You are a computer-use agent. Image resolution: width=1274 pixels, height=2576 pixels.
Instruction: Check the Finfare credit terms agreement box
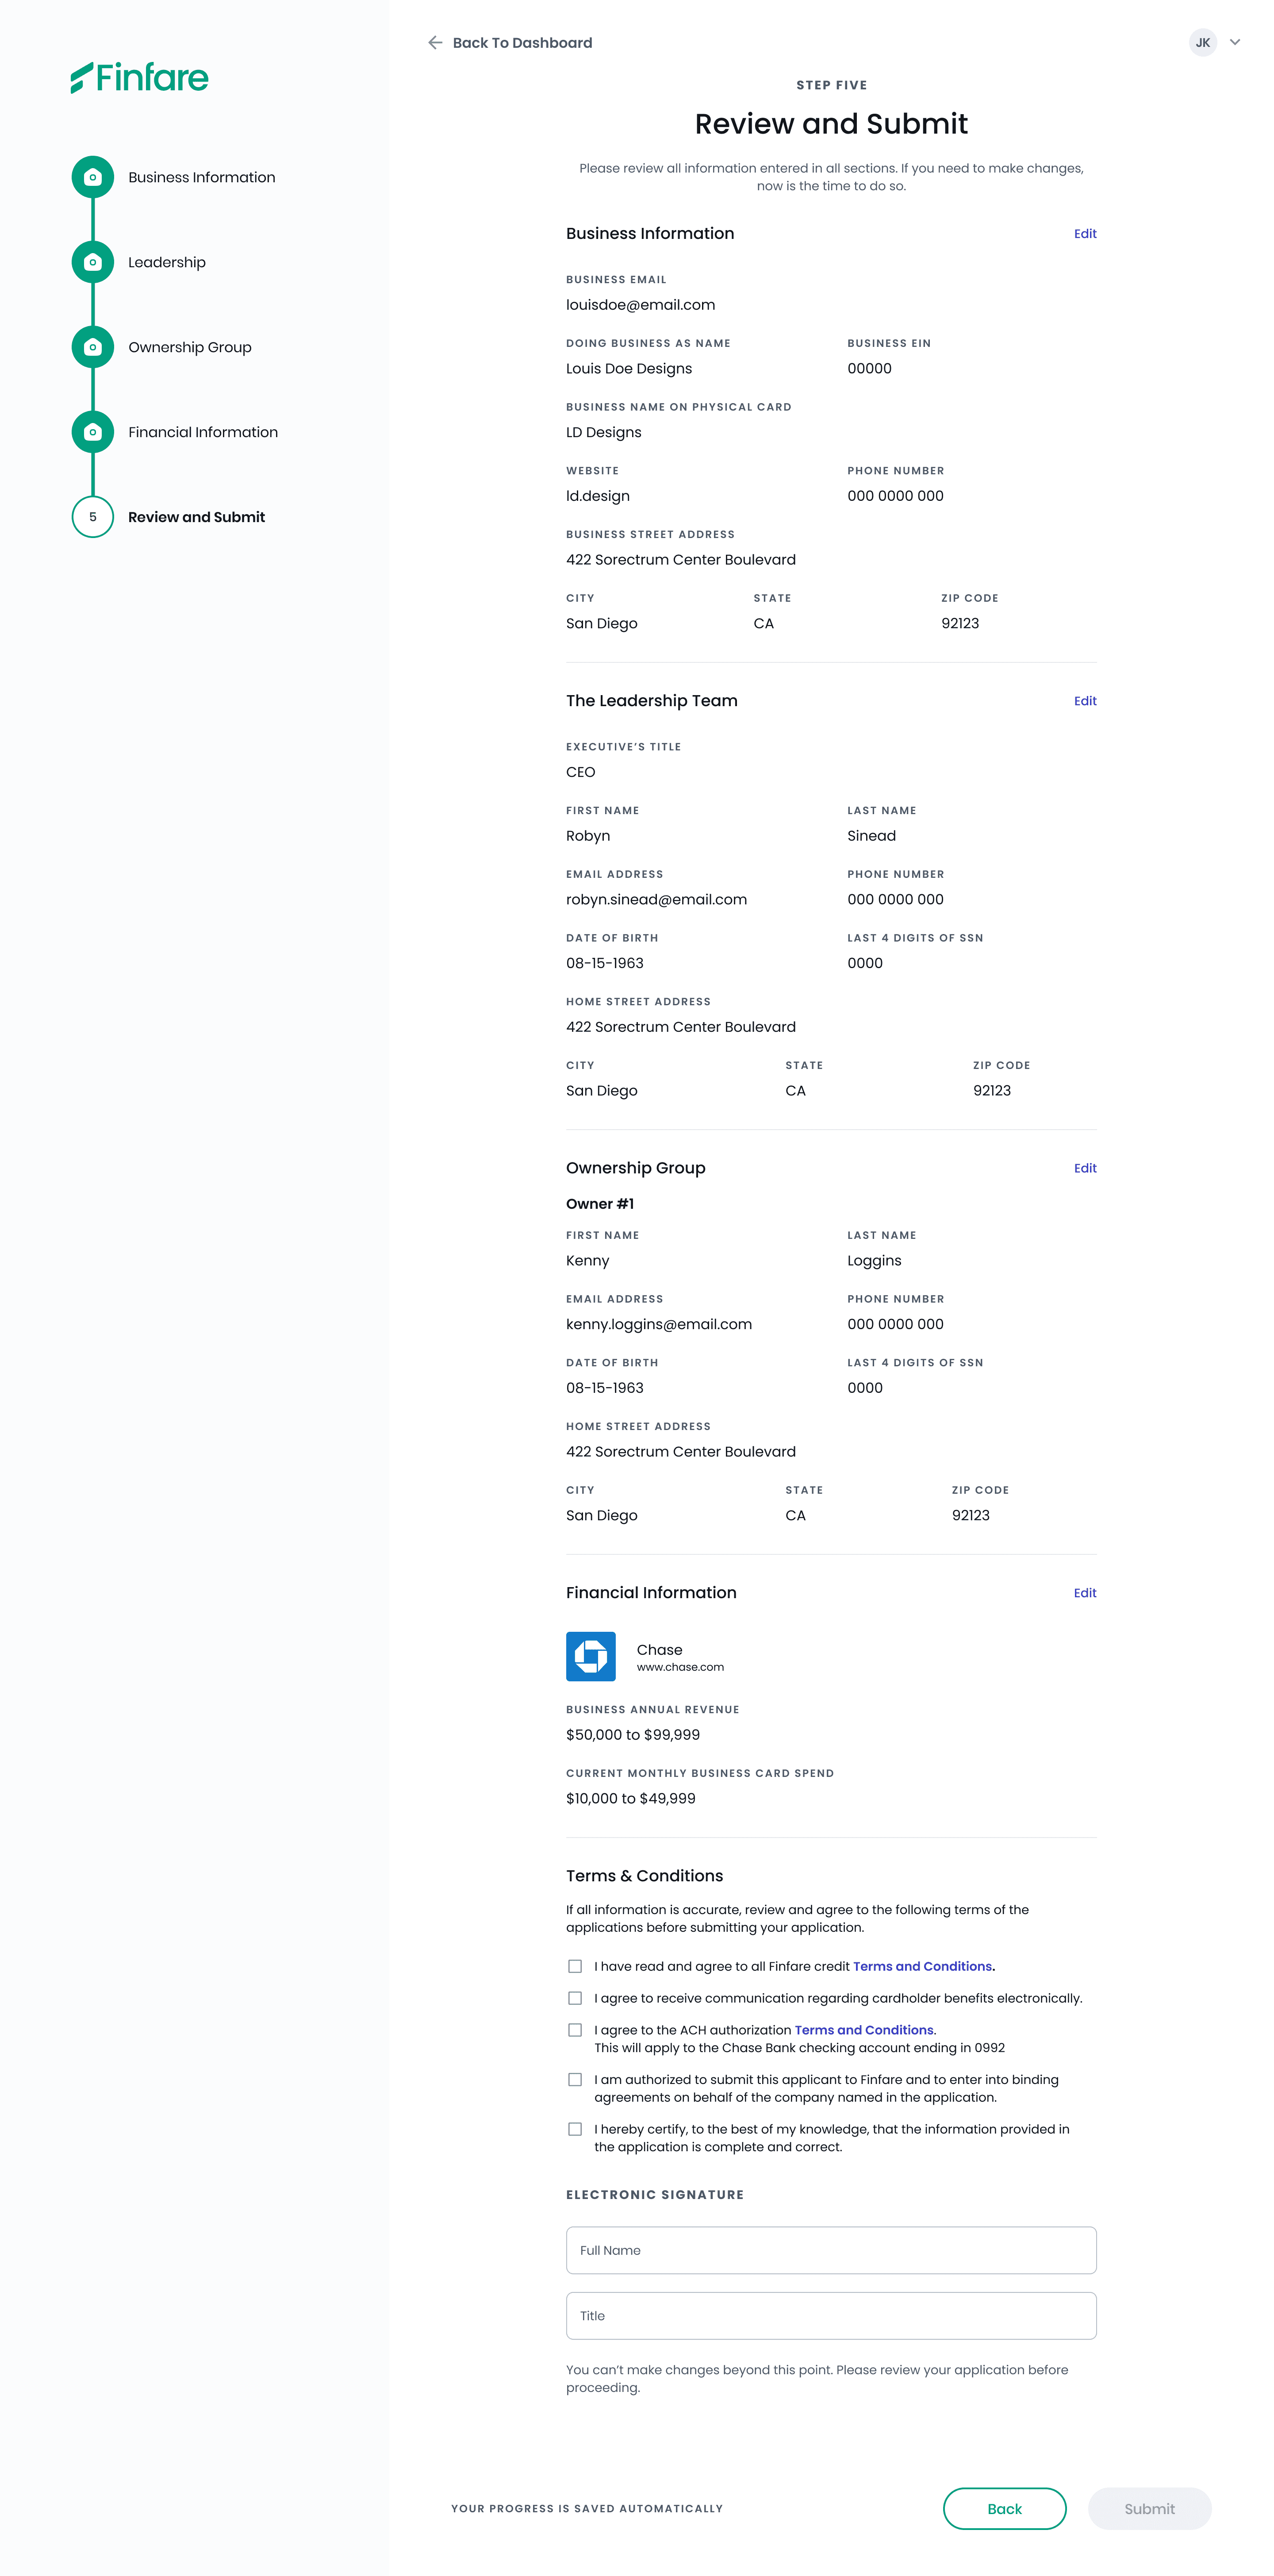point(575,1966)
